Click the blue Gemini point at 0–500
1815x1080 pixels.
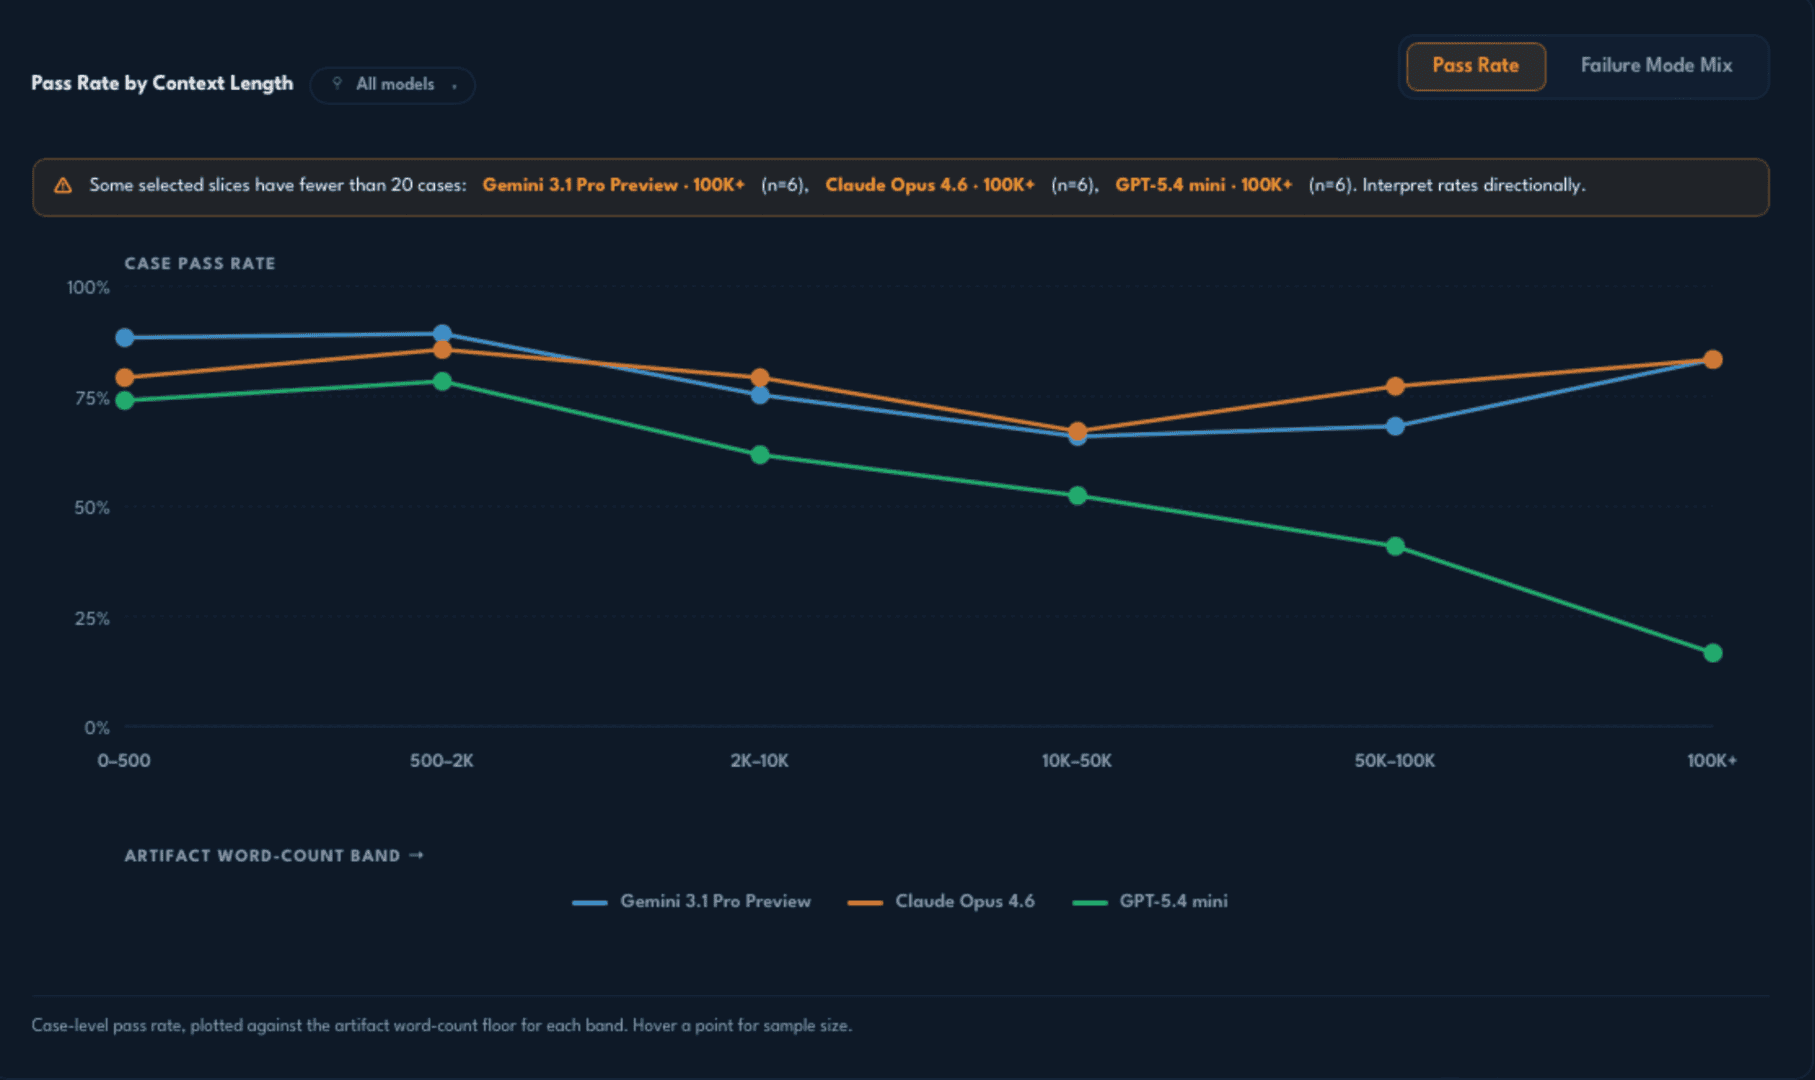point(125,338)
